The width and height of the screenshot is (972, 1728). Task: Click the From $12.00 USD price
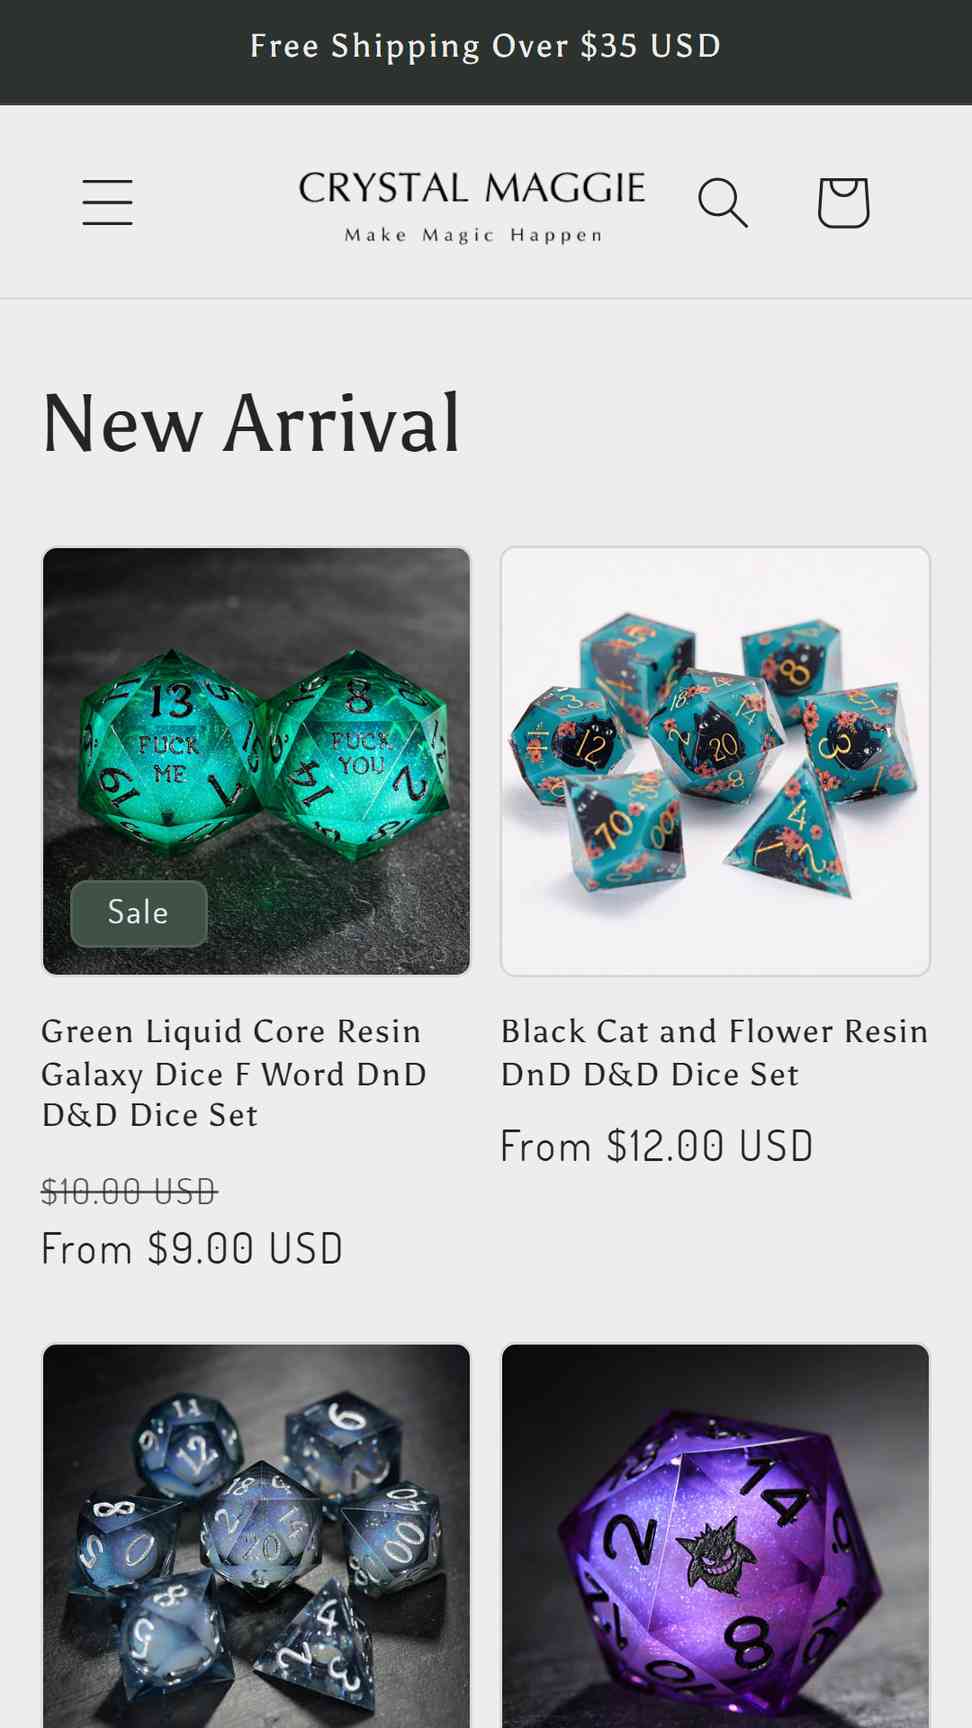coord(657,1146)
